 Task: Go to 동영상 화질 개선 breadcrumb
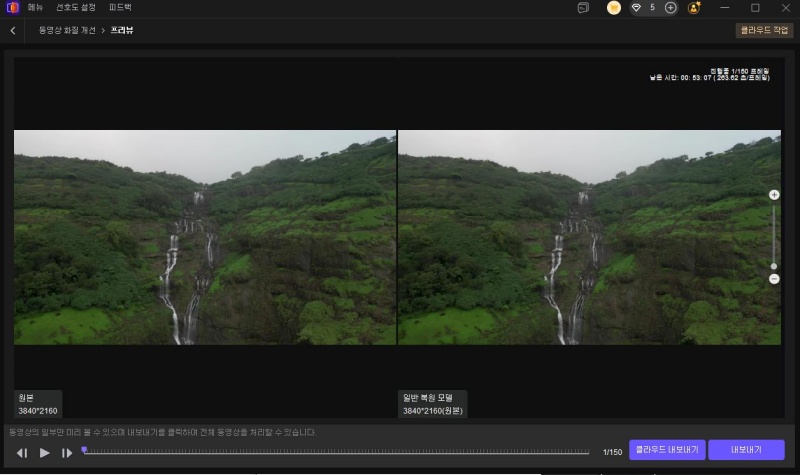[x=67, y=30]
